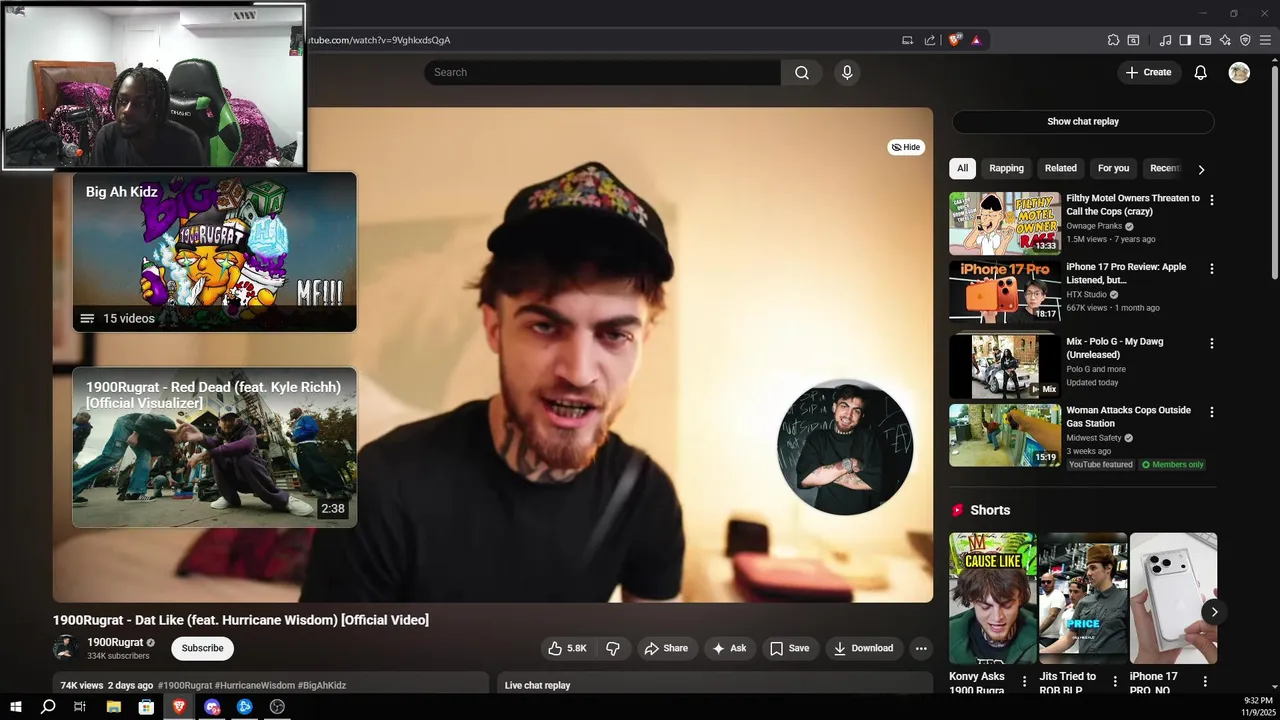1280x720 pixels.
Task: Click the Create button
Action: point(1148,72)
